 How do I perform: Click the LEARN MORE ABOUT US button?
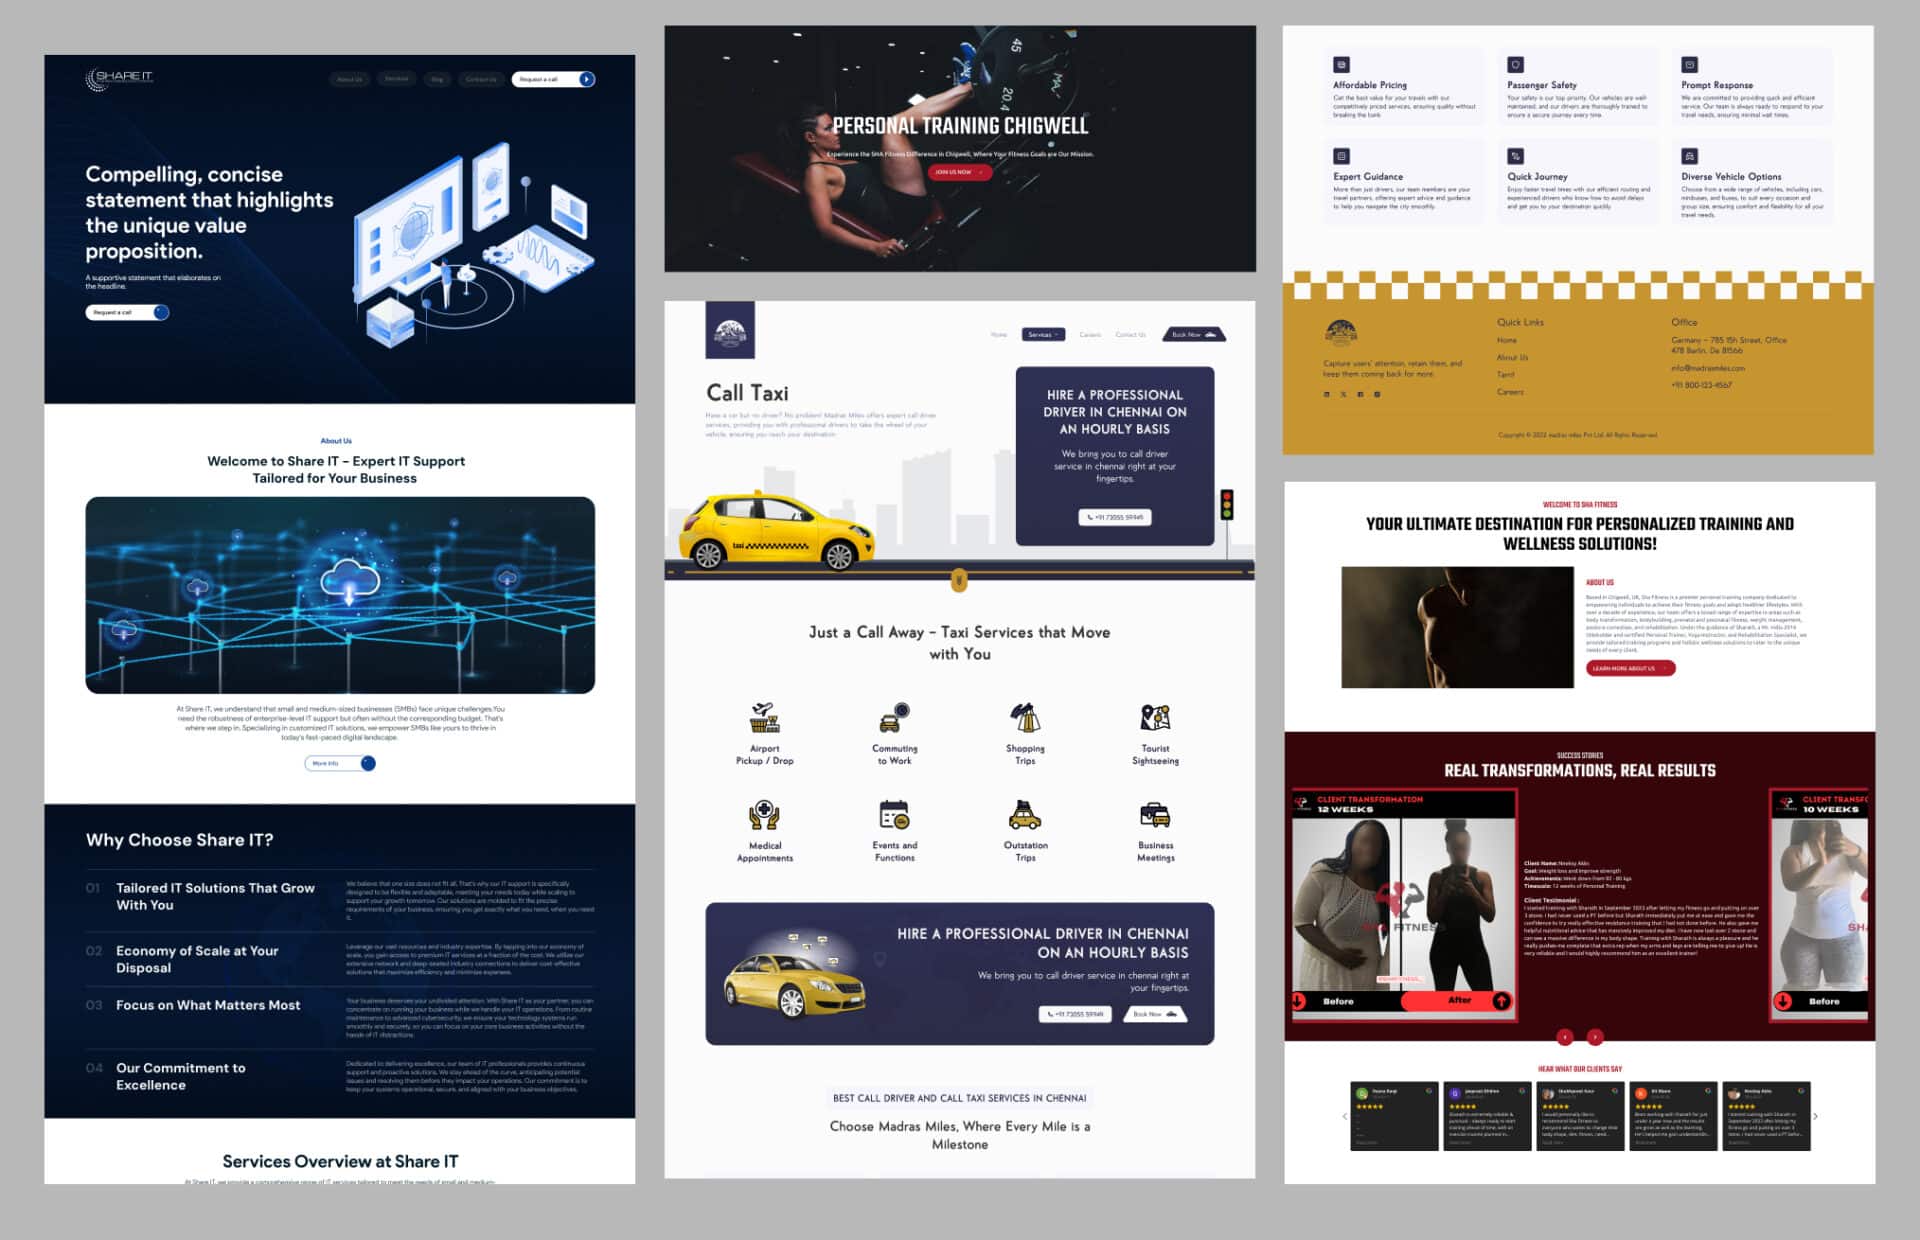click(1628, 668)
